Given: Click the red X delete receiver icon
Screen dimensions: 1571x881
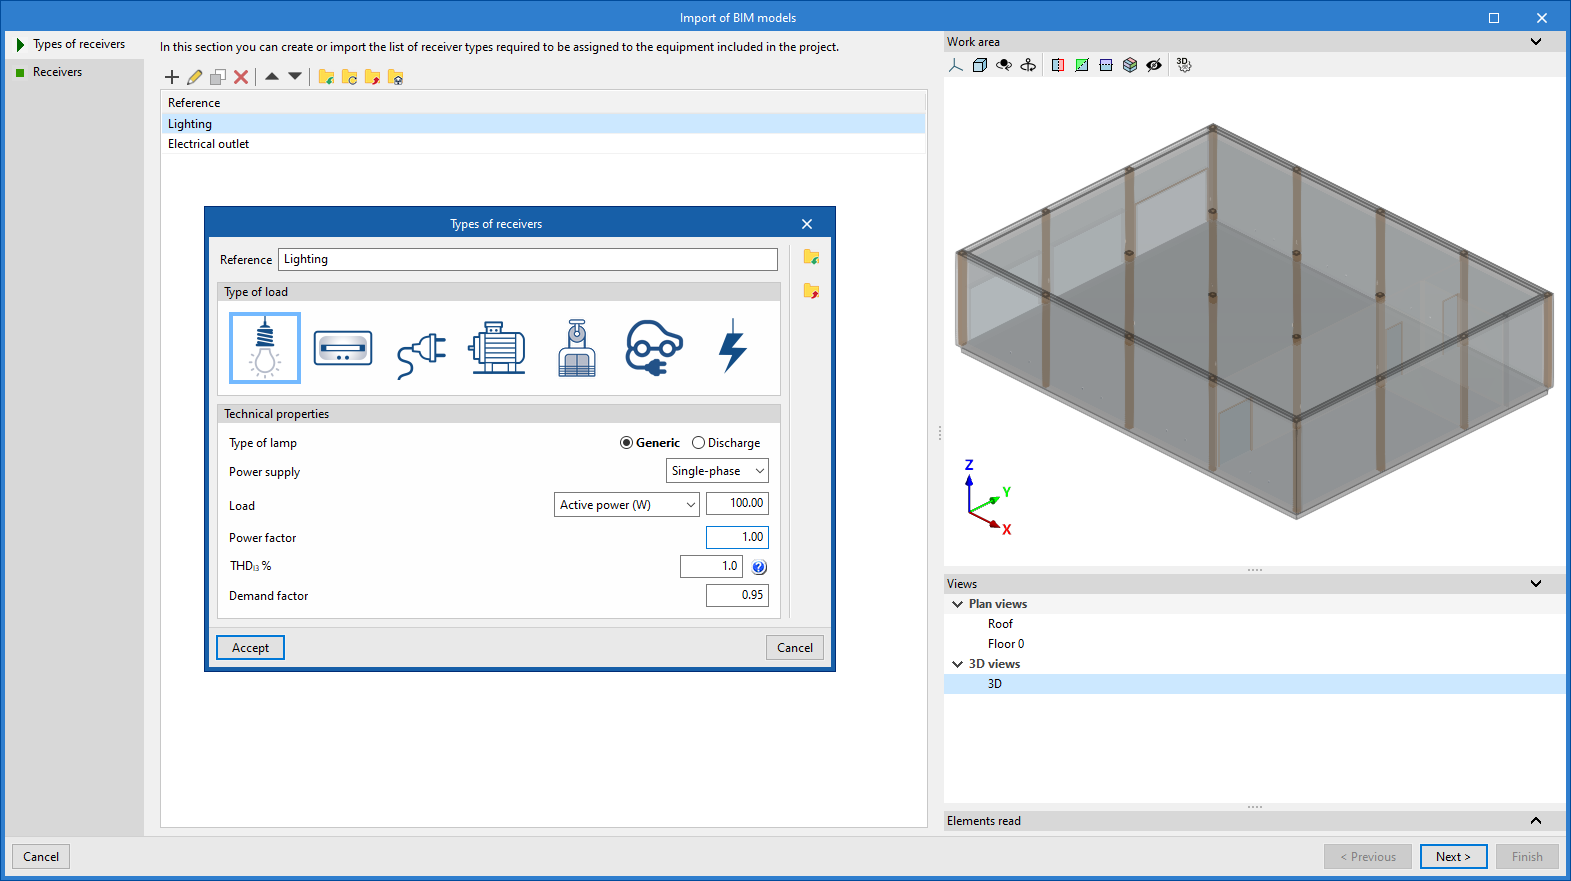Looking at the screenshot, I should [241, 77].
